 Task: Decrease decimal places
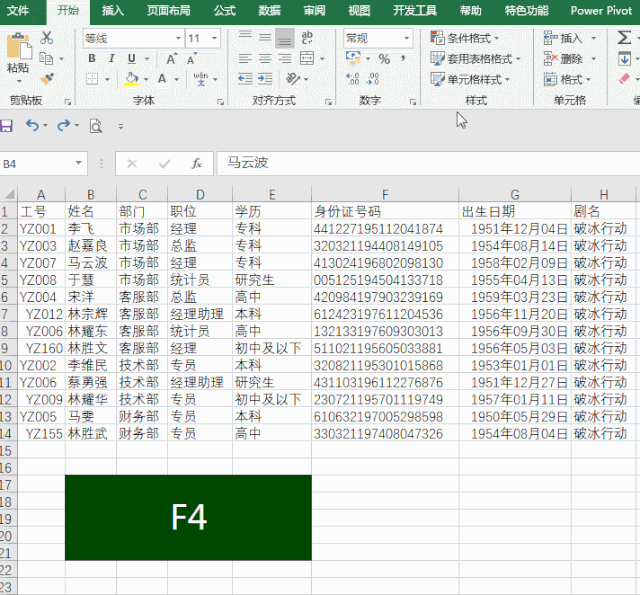[373, 79]
